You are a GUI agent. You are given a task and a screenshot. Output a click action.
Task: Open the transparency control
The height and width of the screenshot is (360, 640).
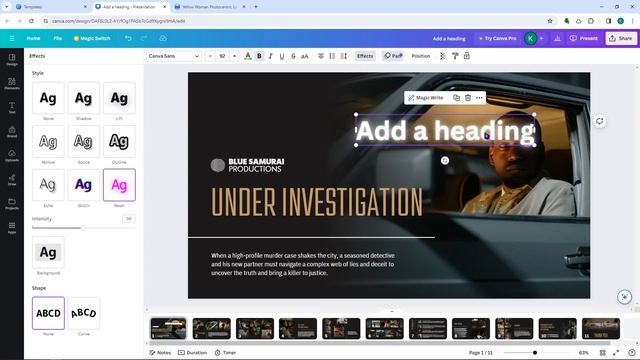tap(443, 56)
